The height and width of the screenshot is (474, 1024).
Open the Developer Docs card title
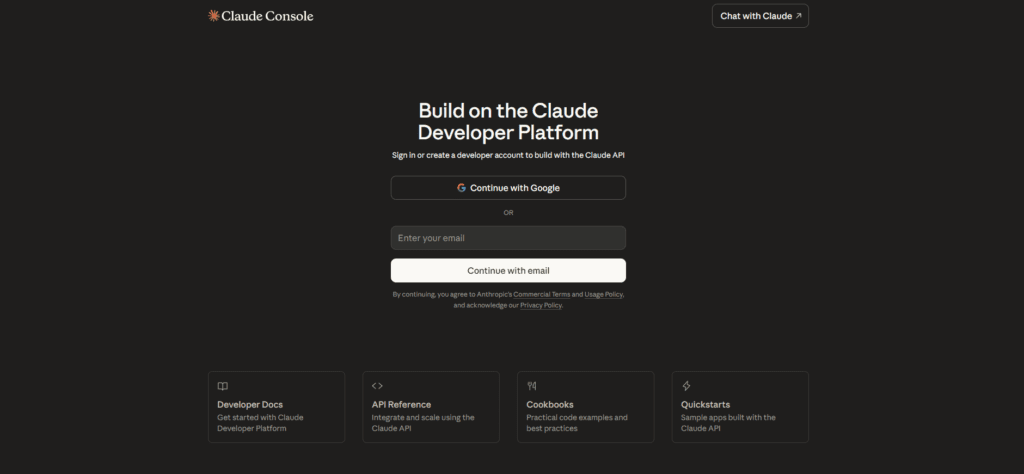pos(250,404)
